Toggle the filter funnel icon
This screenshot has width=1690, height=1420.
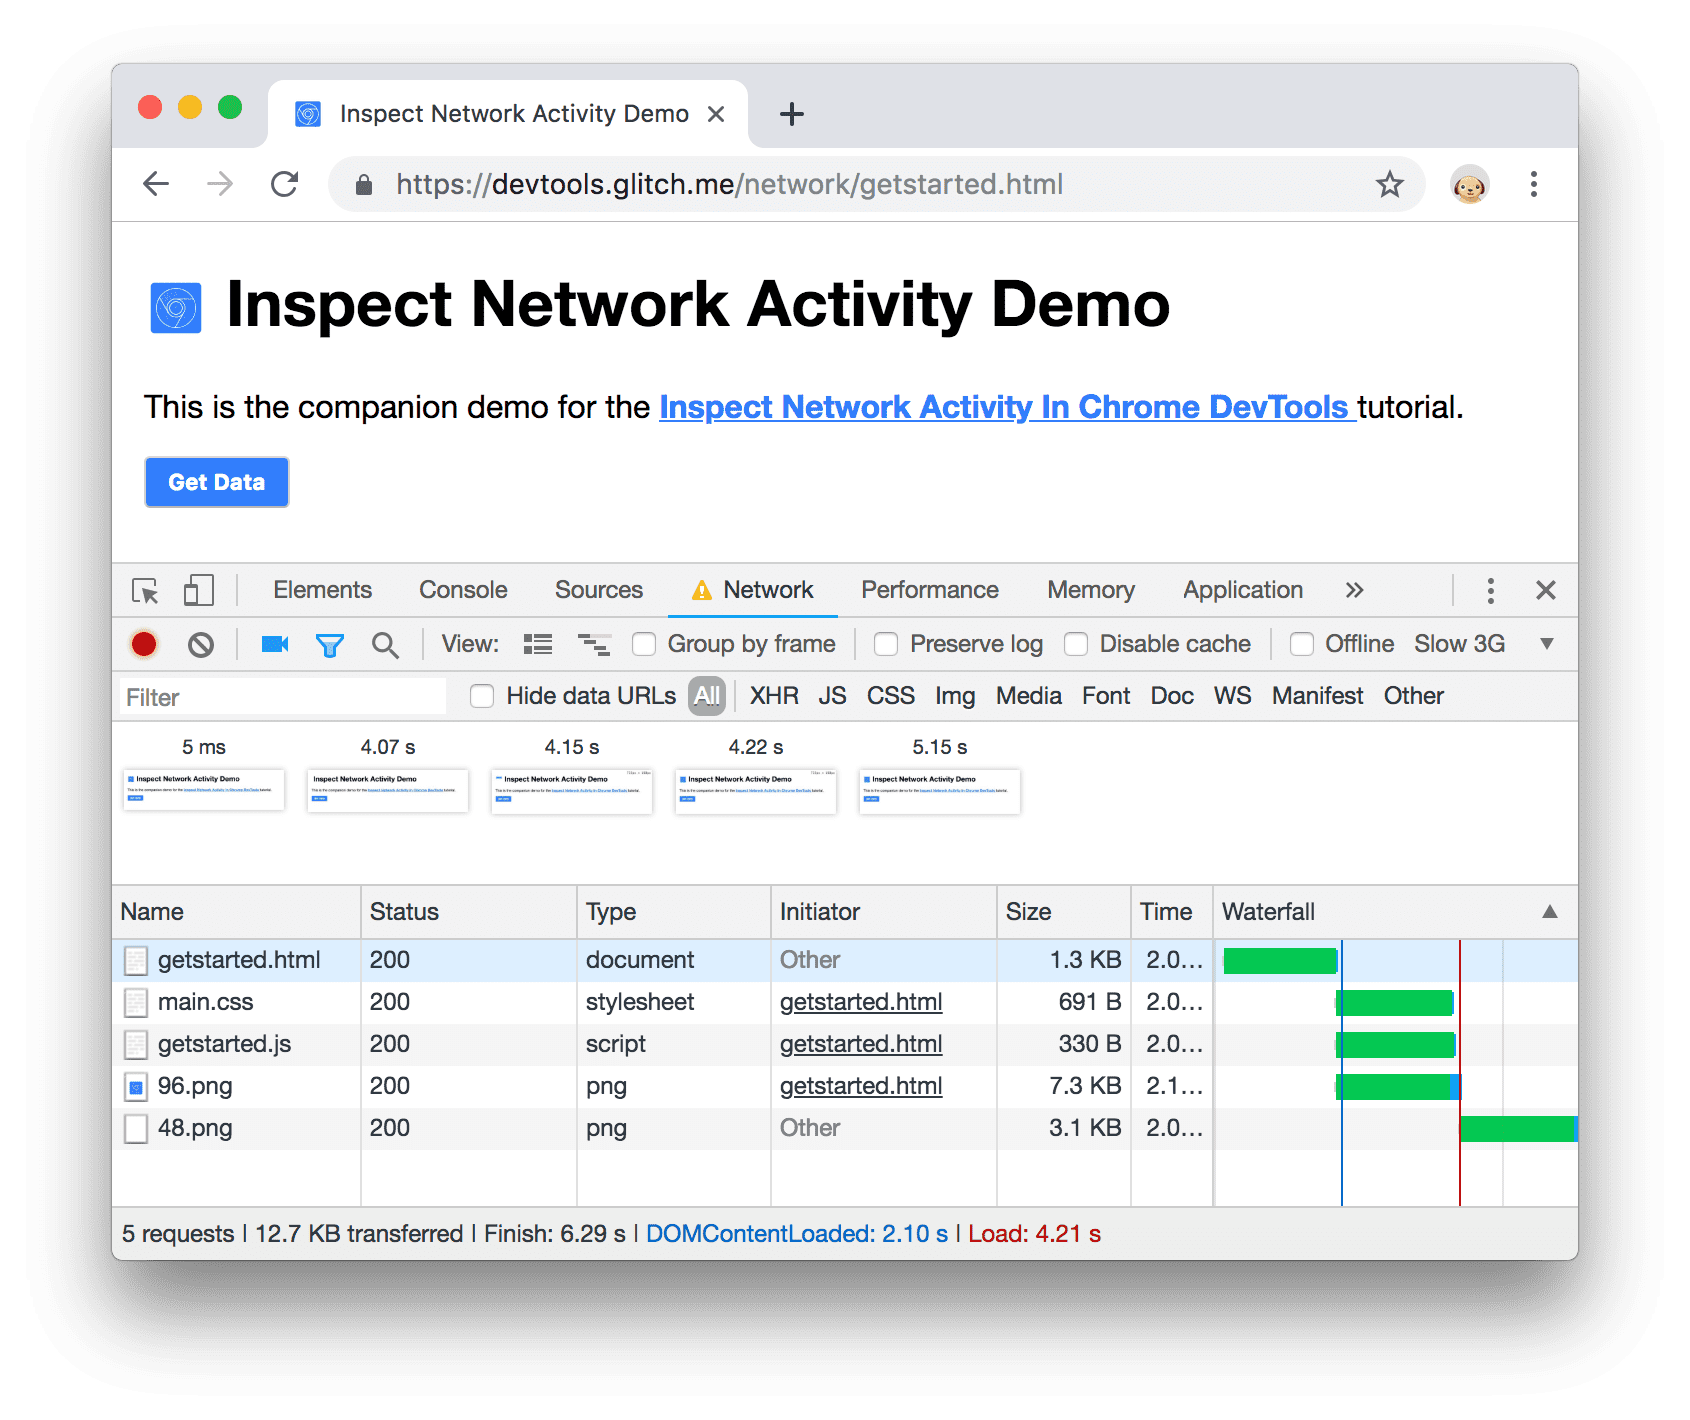coord(330,645)
